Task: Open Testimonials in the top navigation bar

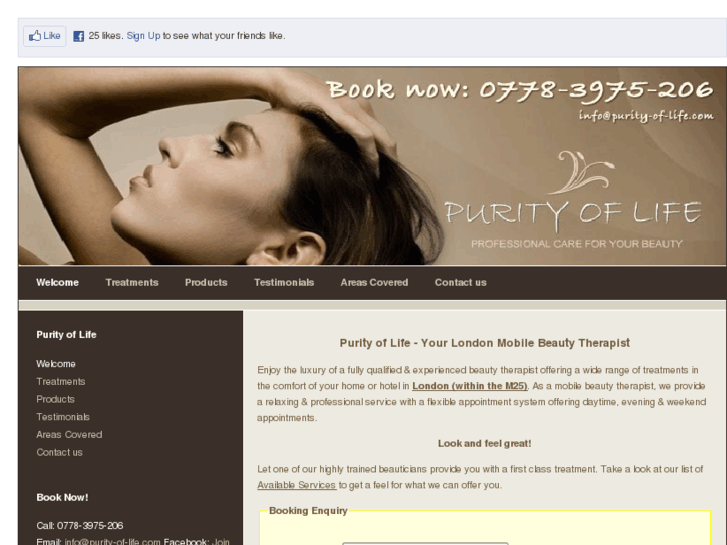Action: tap(284, 282)
